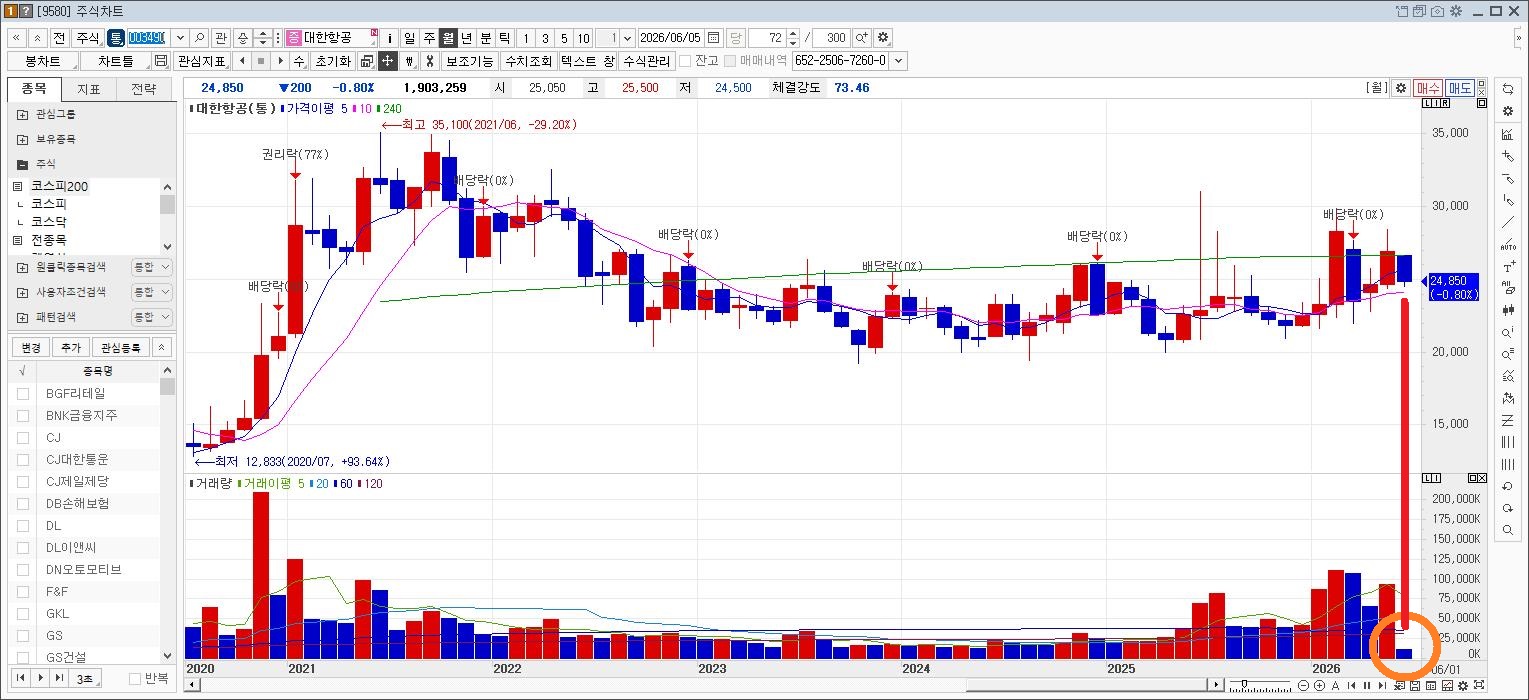Check the DN오토모티브 checkbox
Image resolution: width=1529 pixels, height=700 pixels.
click(x=23, y=569)
